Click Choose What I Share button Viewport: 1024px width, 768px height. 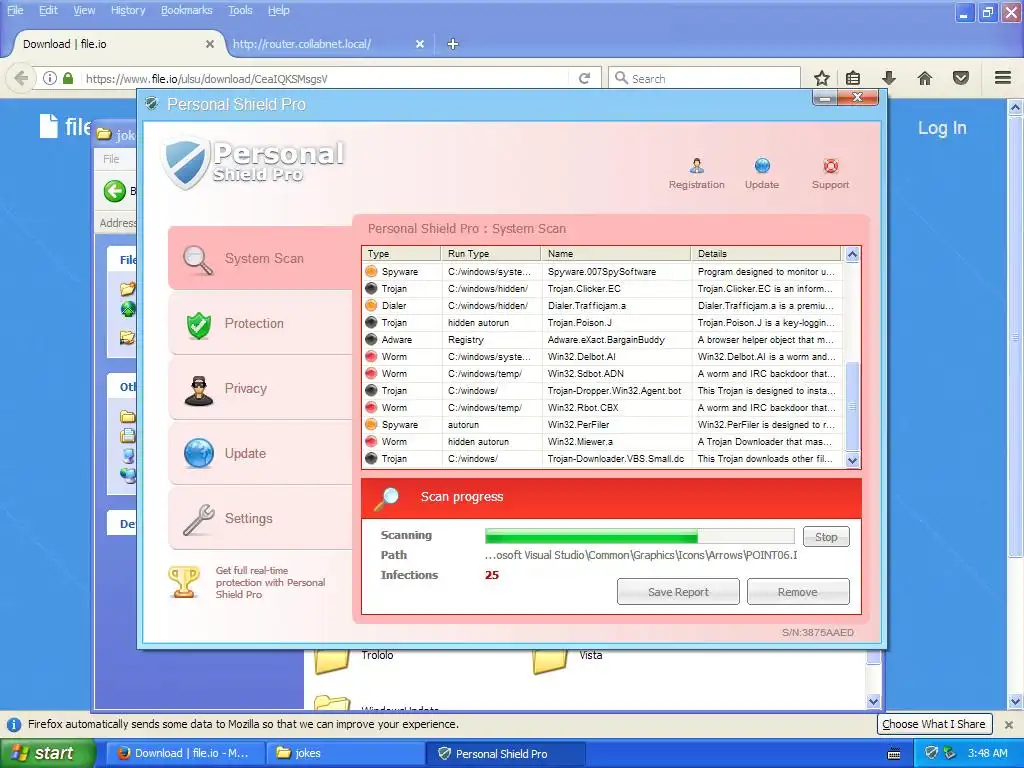coord(934,724)
